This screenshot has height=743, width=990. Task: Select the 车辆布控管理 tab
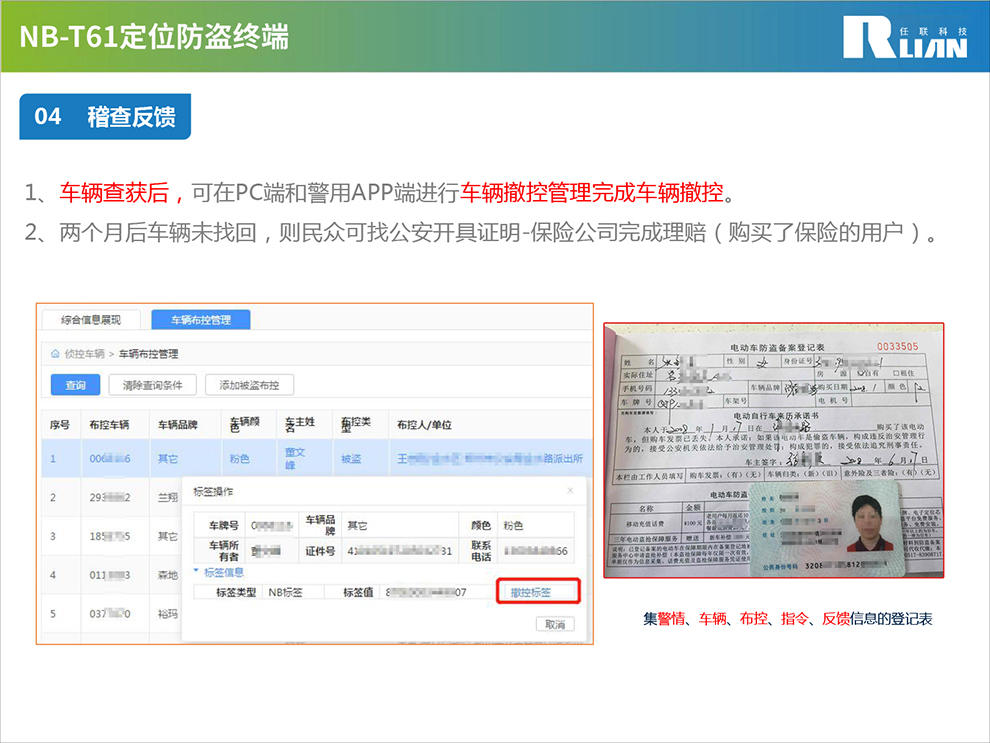(200, 320)
